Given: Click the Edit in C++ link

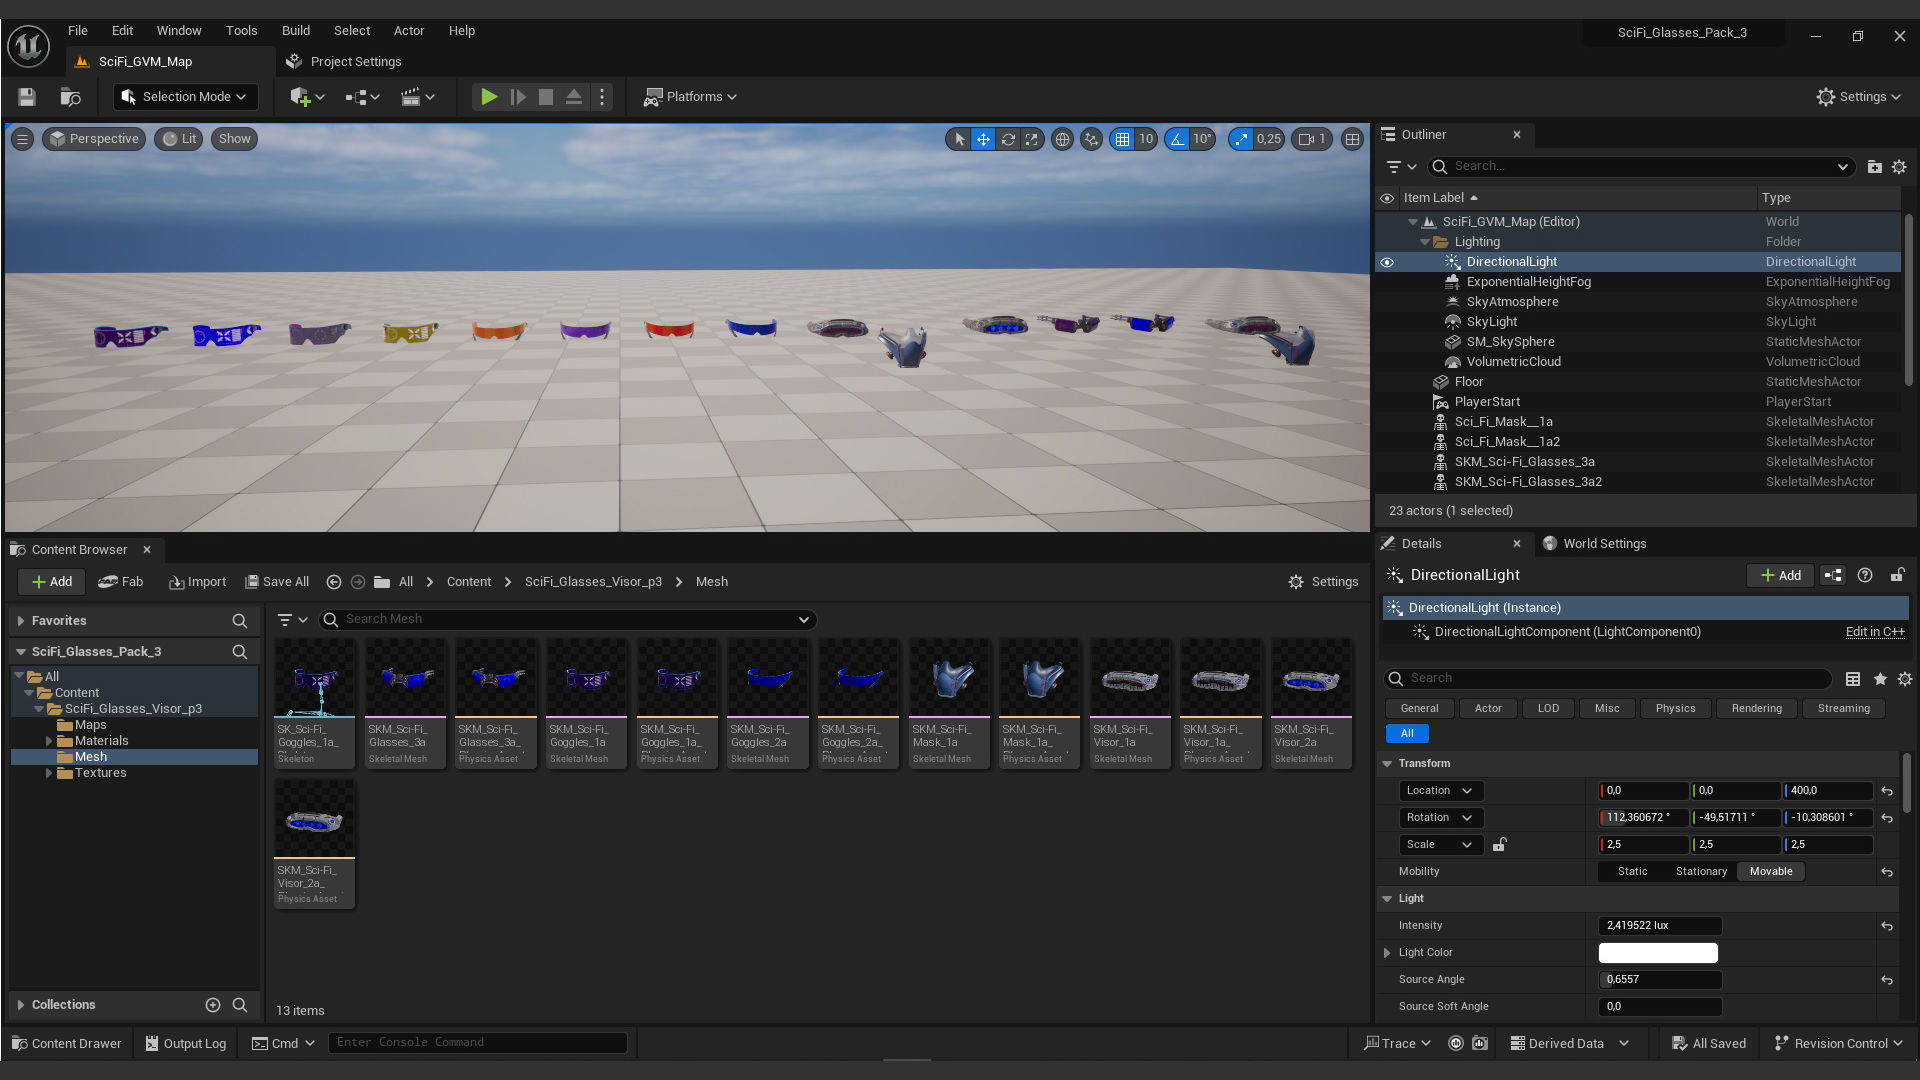Looking at the screenshot, I should pyautogui.click(x=1874, y=632).
